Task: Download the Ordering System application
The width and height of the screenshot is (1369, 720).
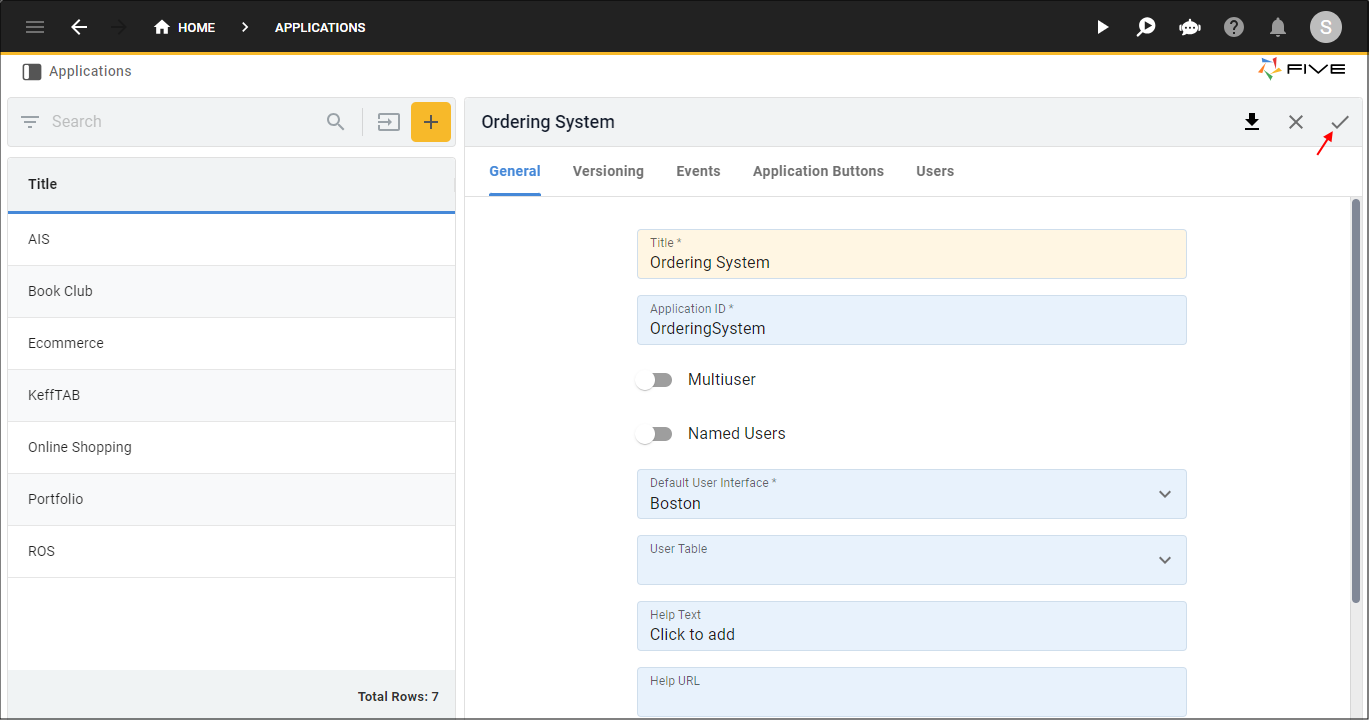Action: (1251, 122)
